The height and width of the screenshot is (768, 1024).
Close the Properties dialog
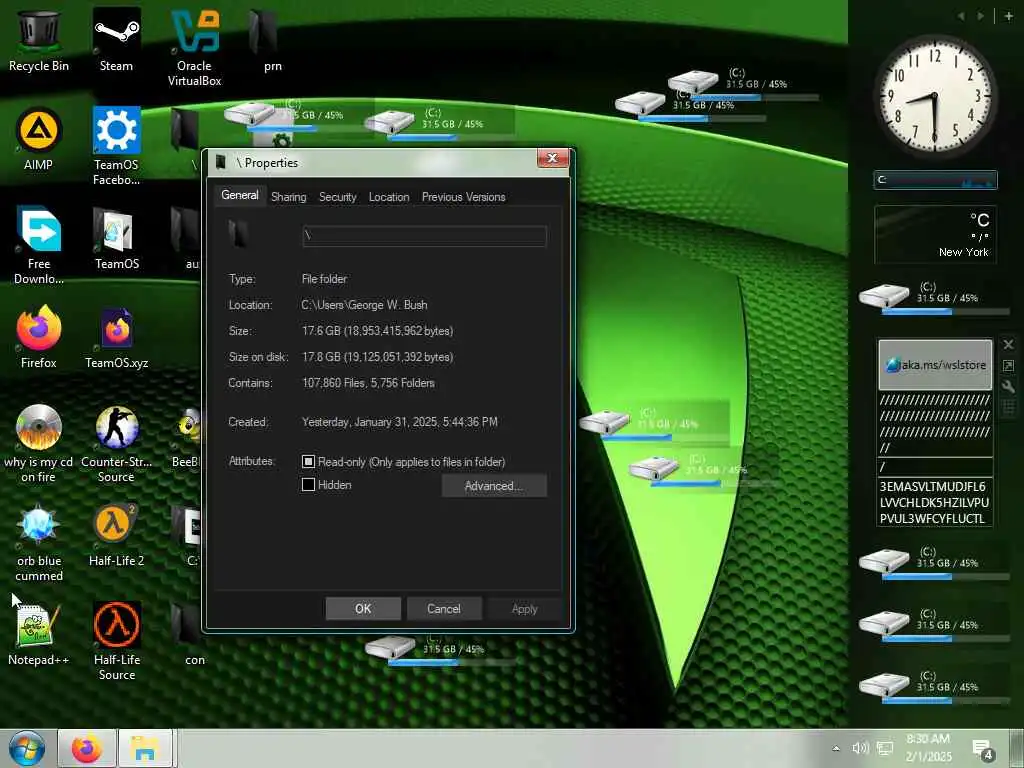coord(552,158)
